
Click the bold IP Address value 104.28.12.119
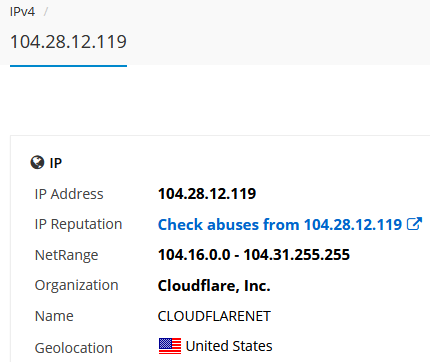tap(207, 194)
